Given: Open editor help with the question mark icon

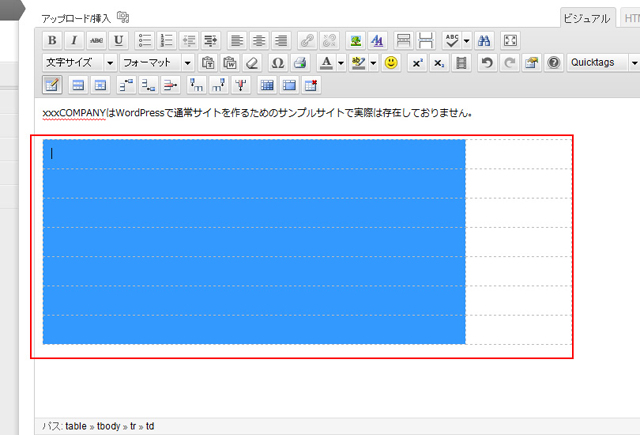Looking at the screenshot, I should click(554, 63).
